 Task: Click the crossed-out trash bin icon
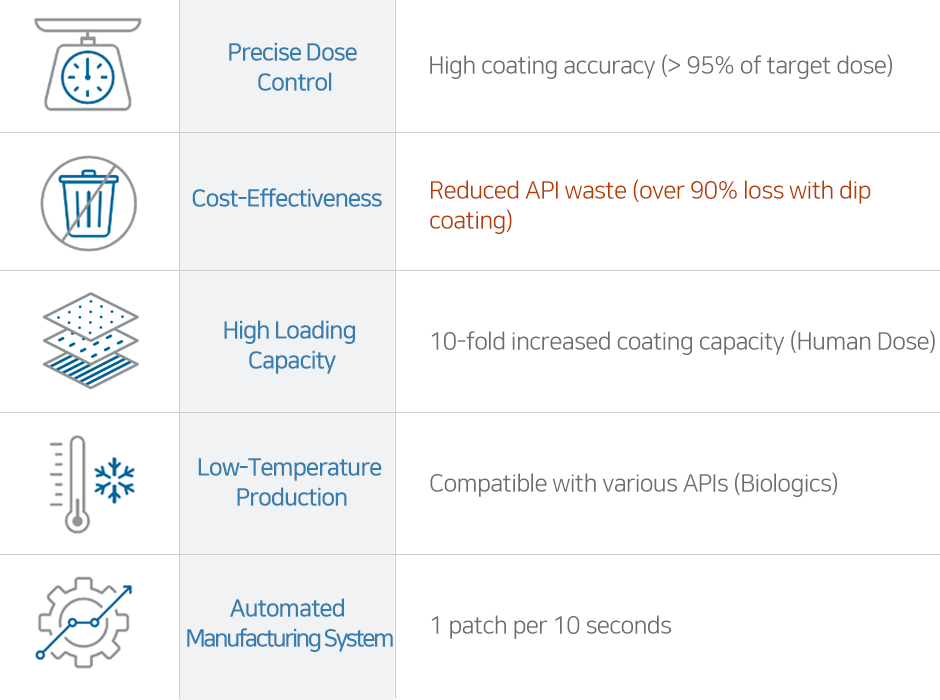coord(88,203)
